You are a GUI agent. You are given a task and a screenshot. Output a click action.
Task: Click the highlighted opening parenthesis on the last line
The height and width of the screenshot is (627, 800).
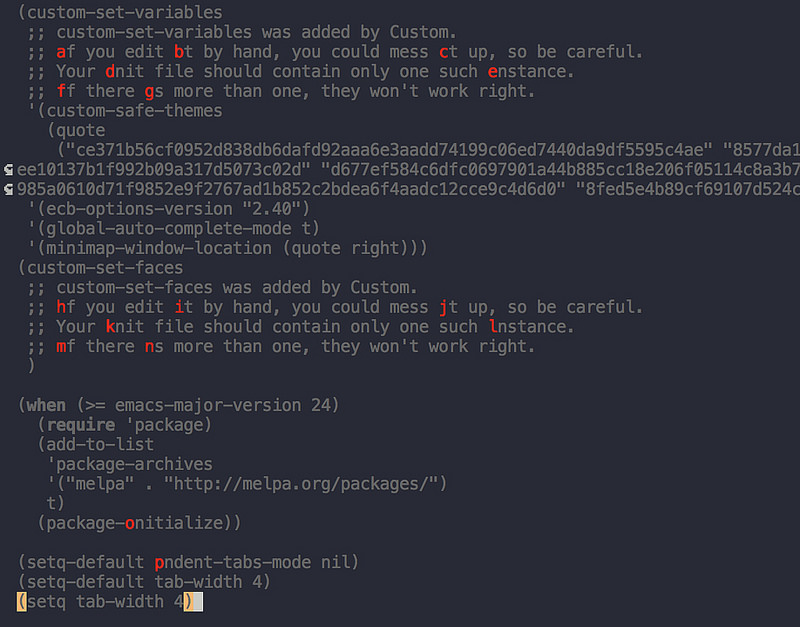tap(21, 602)
